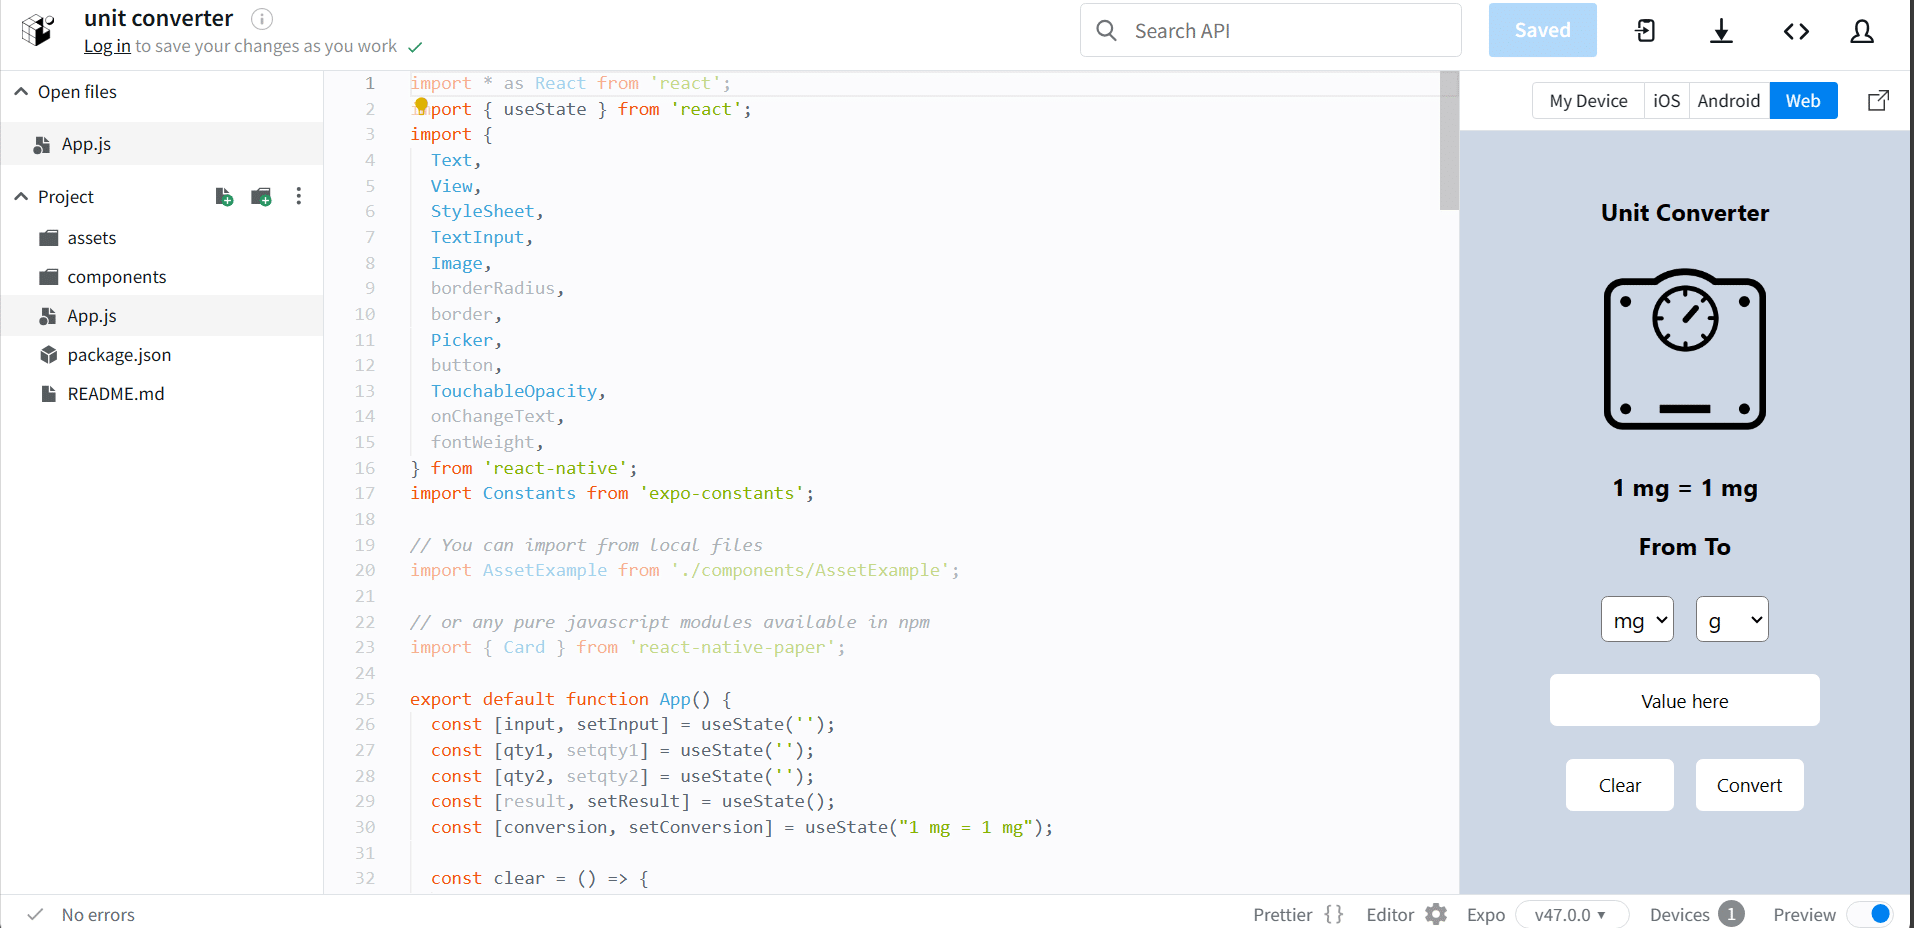Click the Convert button

(1748, 785)
